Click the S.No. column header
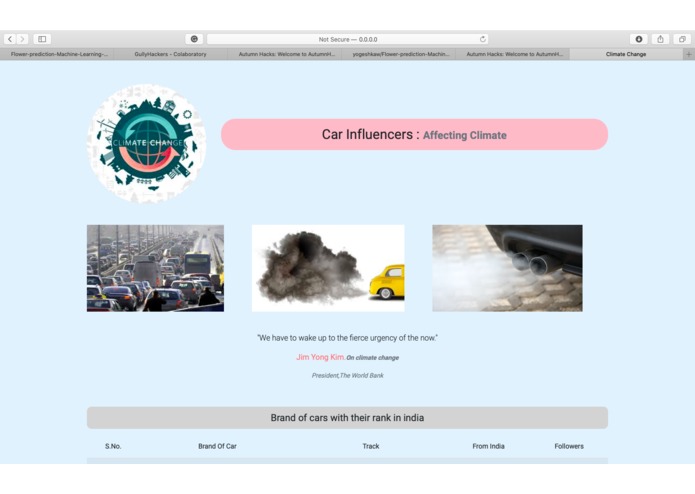The height and width of the screenshot is (494, 695). coord(113,446)
